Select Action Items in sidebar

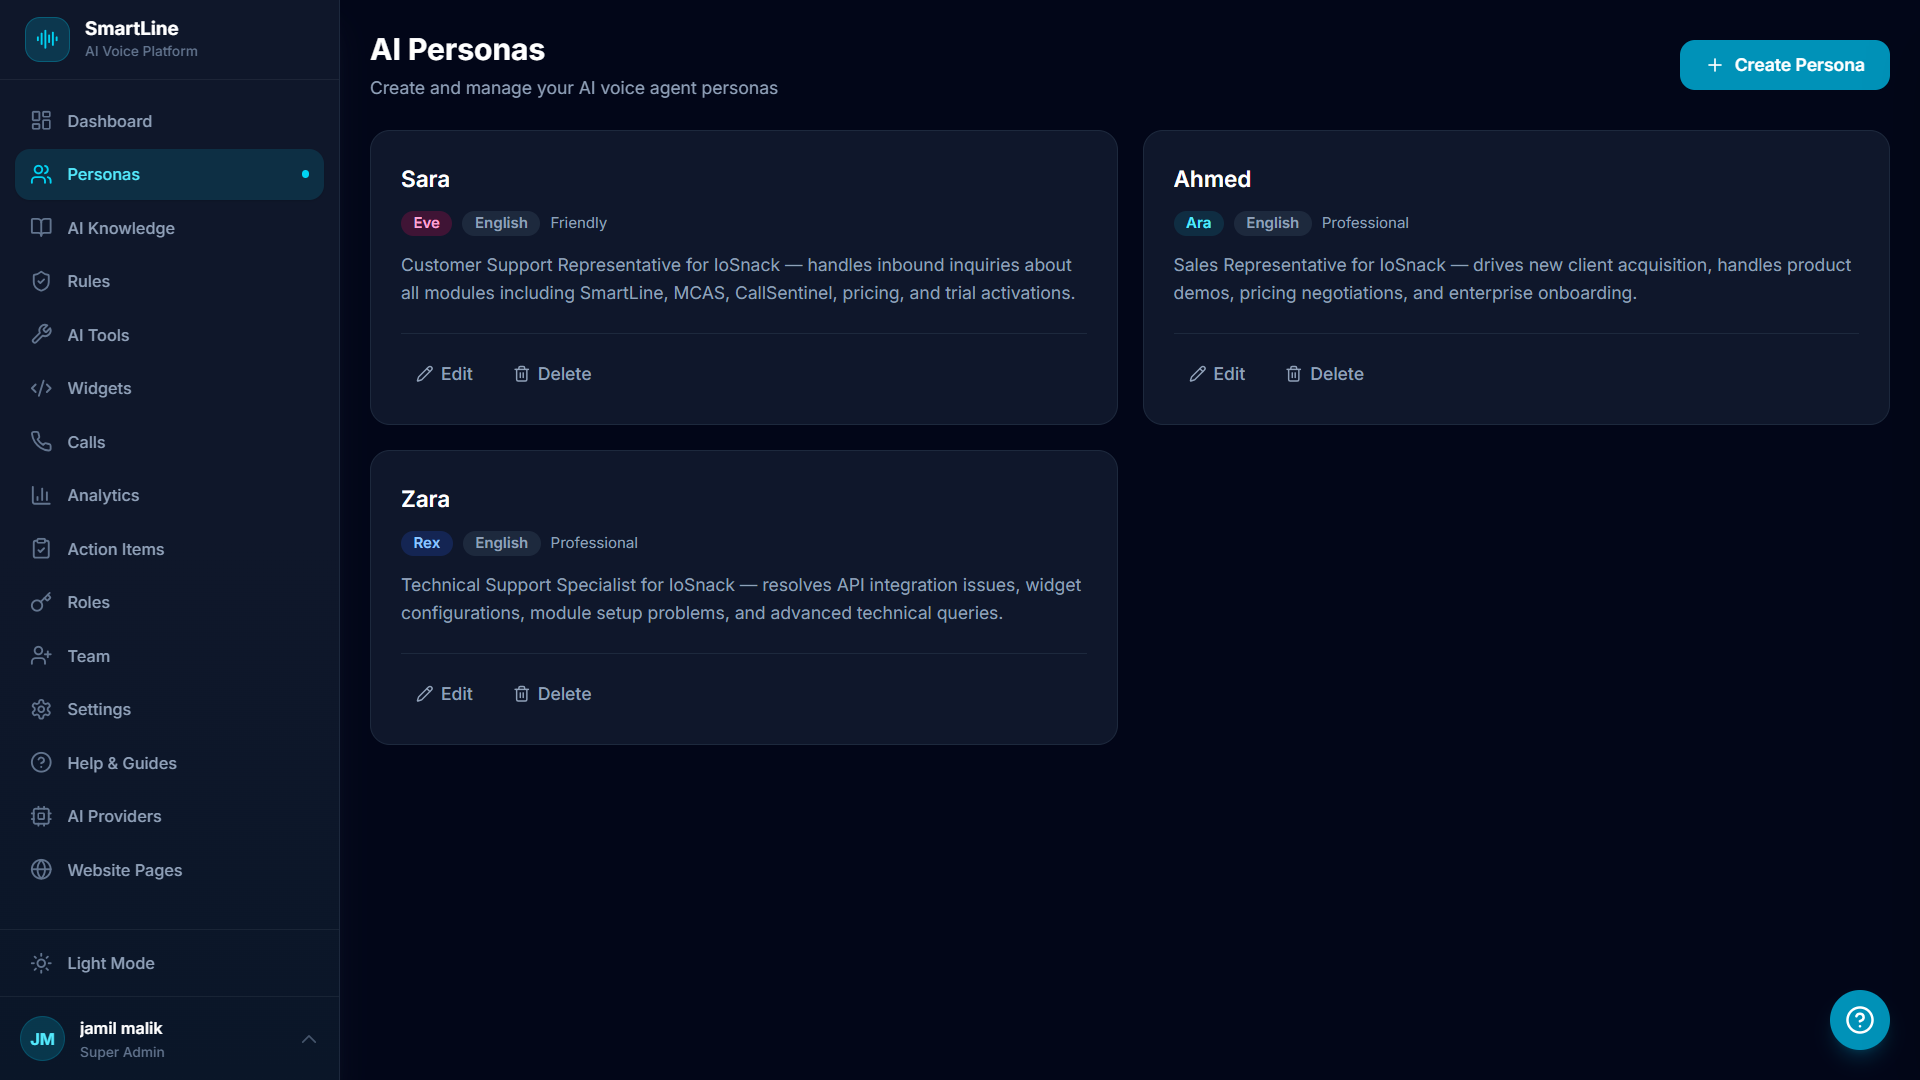(x=115, y=549)
